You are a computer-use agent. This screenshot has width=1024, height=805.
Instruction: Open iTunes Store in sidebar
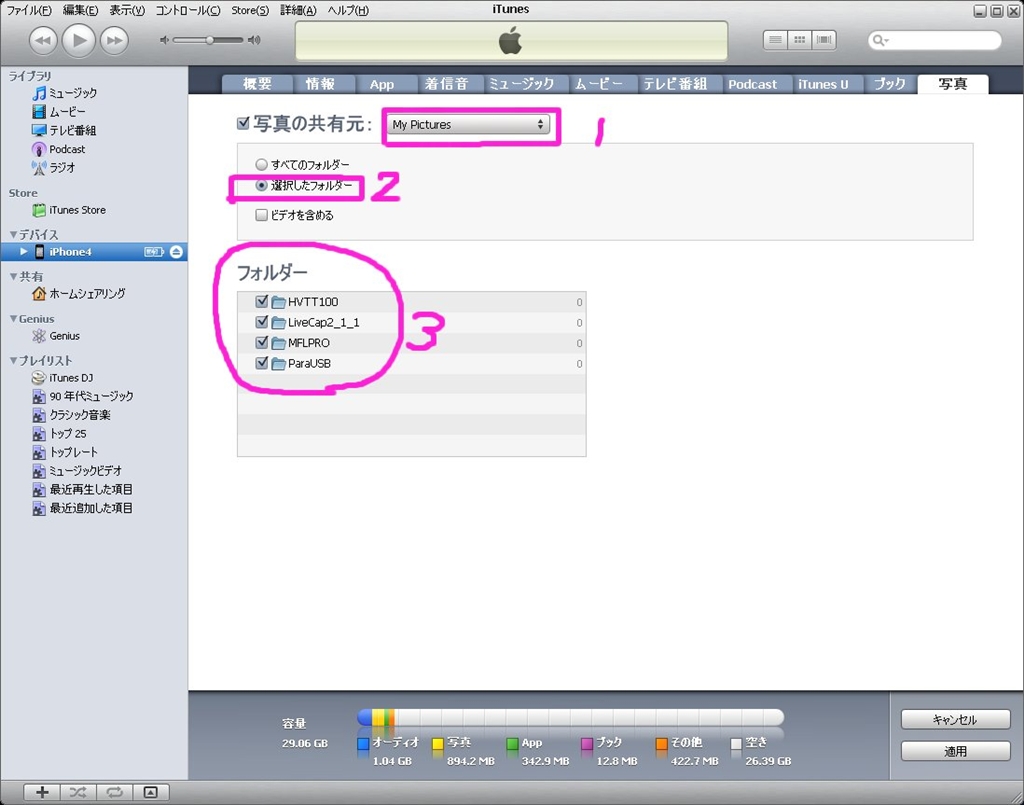tap(69, 210)
